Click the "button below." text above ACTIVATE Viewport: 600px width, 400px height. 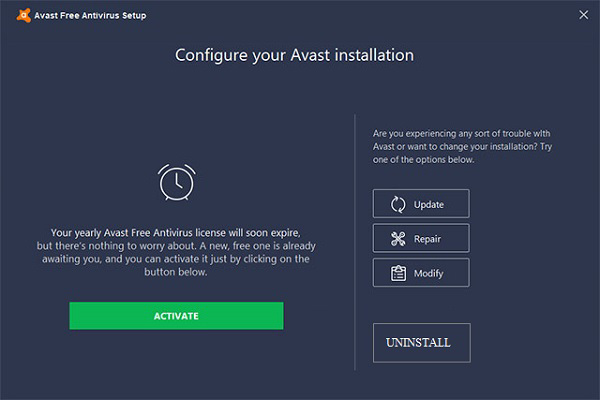(x=176, y=272)
